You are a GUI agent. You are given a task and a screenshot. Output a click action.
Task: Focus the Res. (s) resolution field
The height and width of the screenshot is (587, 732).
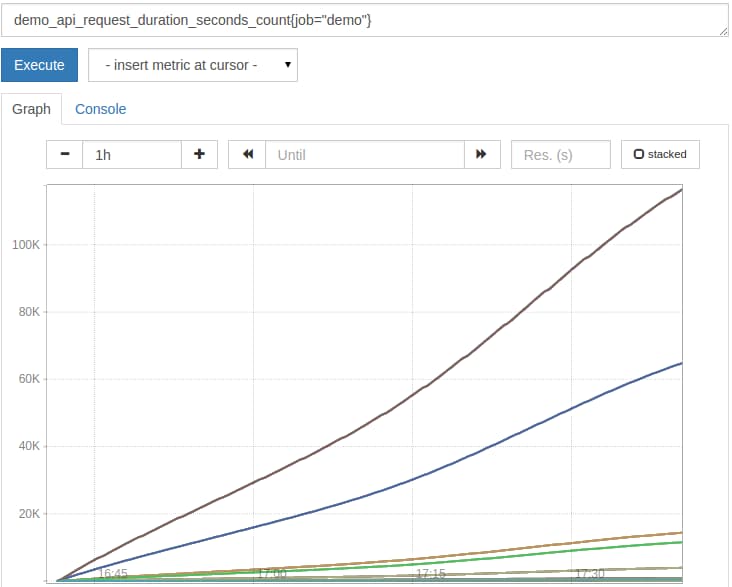click(561, 154)
